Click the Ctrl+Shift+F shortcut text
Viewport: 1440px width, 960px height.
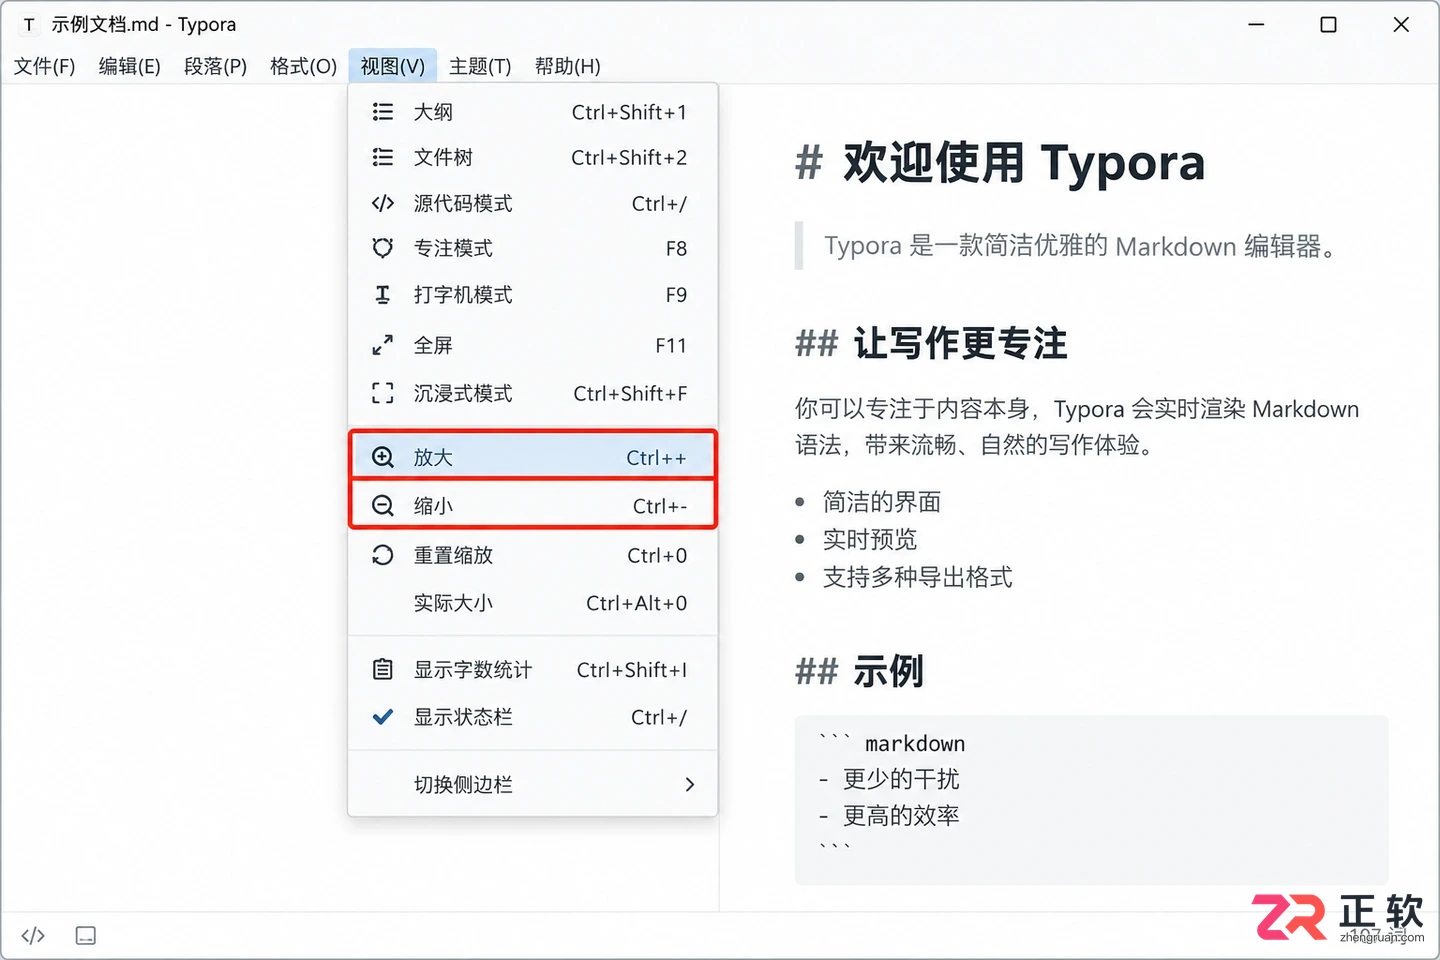(630, 394)
